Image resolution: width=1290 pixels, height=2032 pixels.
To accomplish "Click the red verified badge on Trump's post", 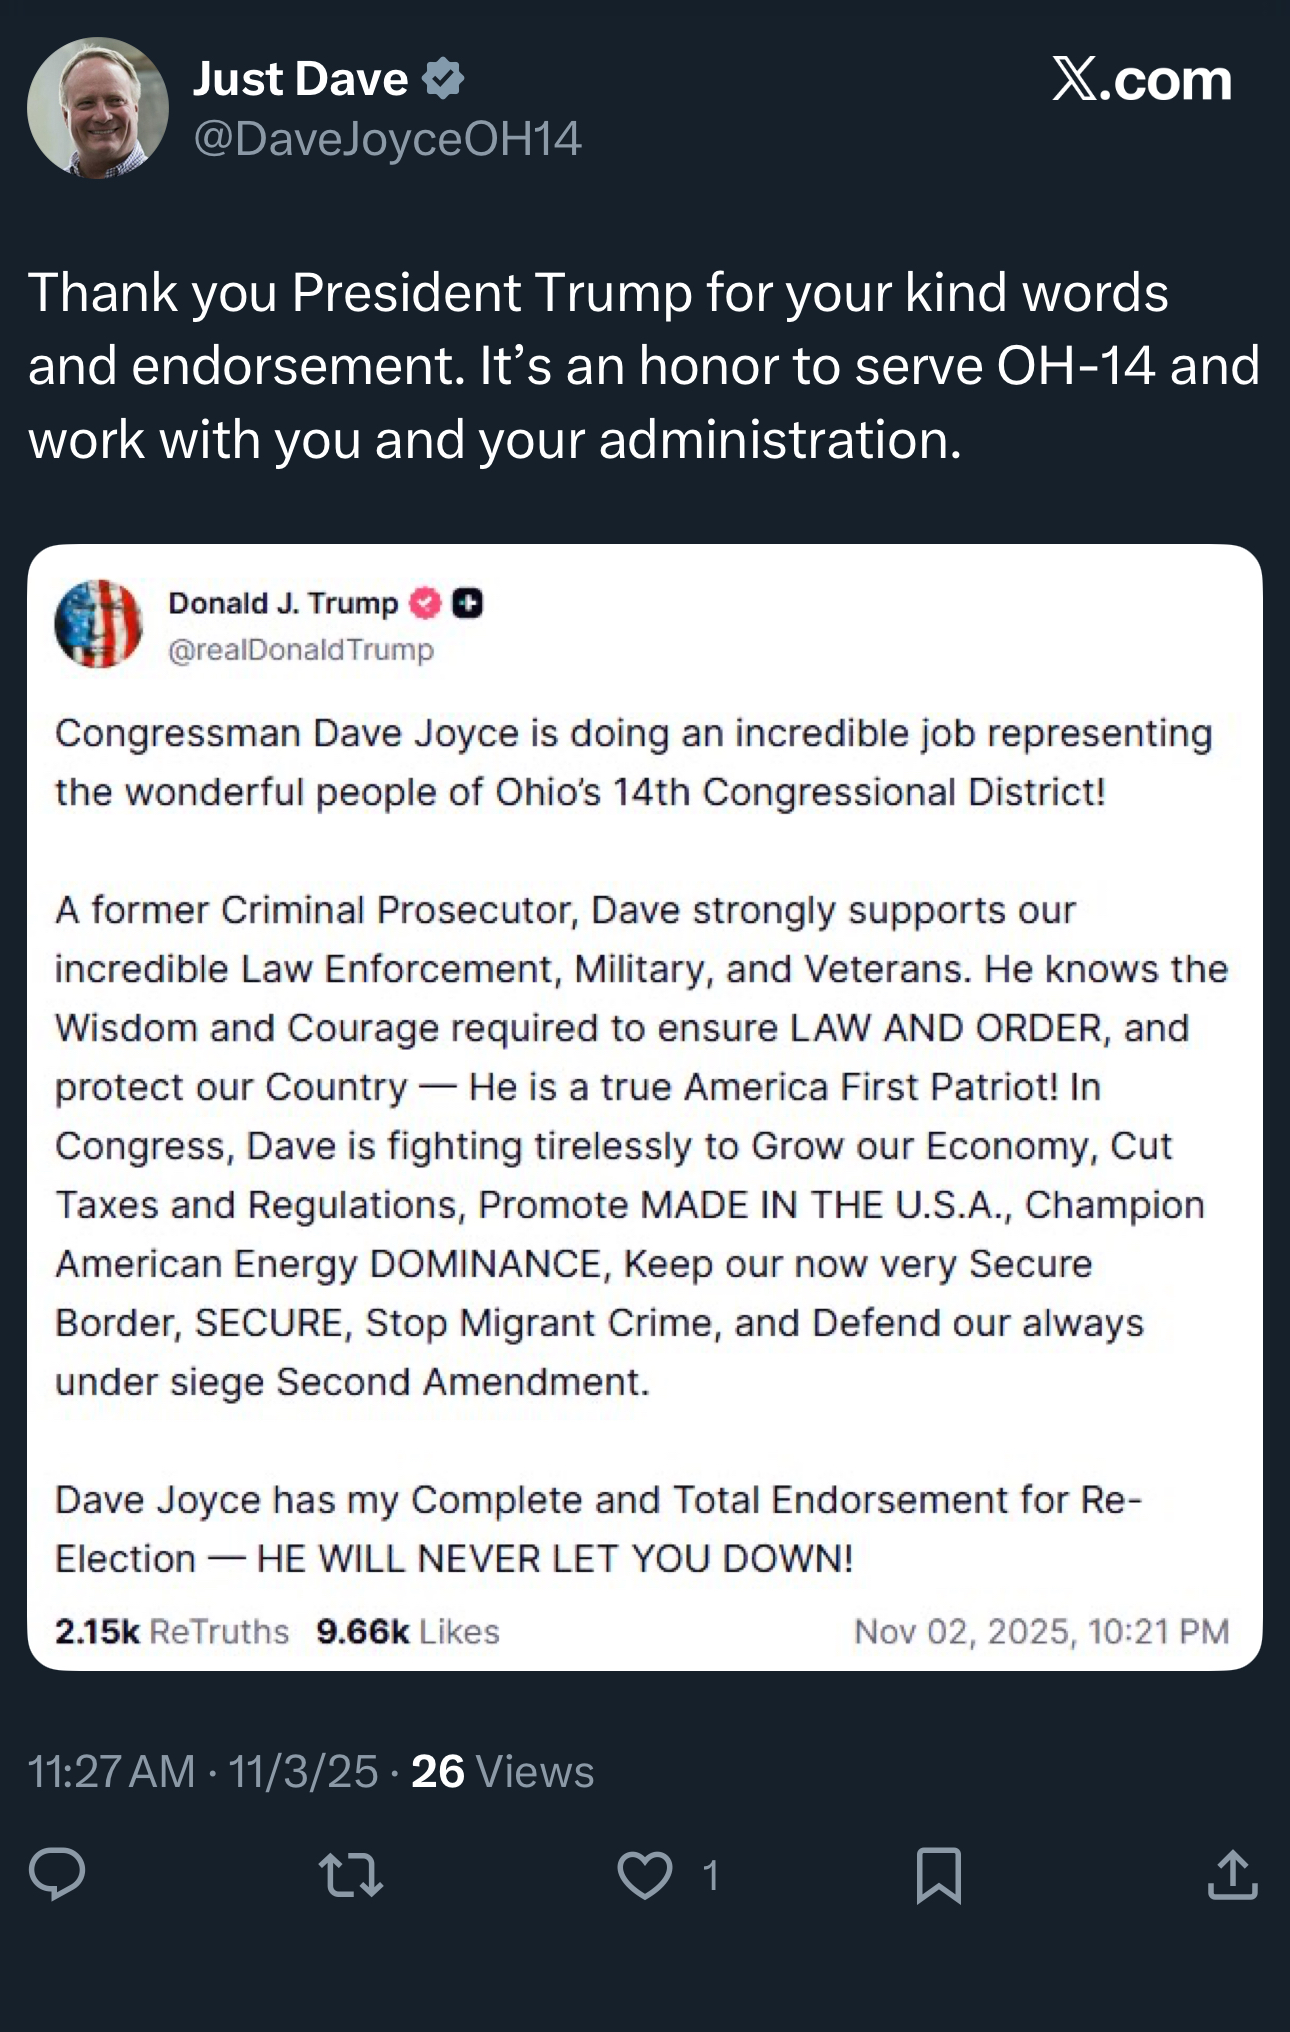I will click(x=426, y=603).
